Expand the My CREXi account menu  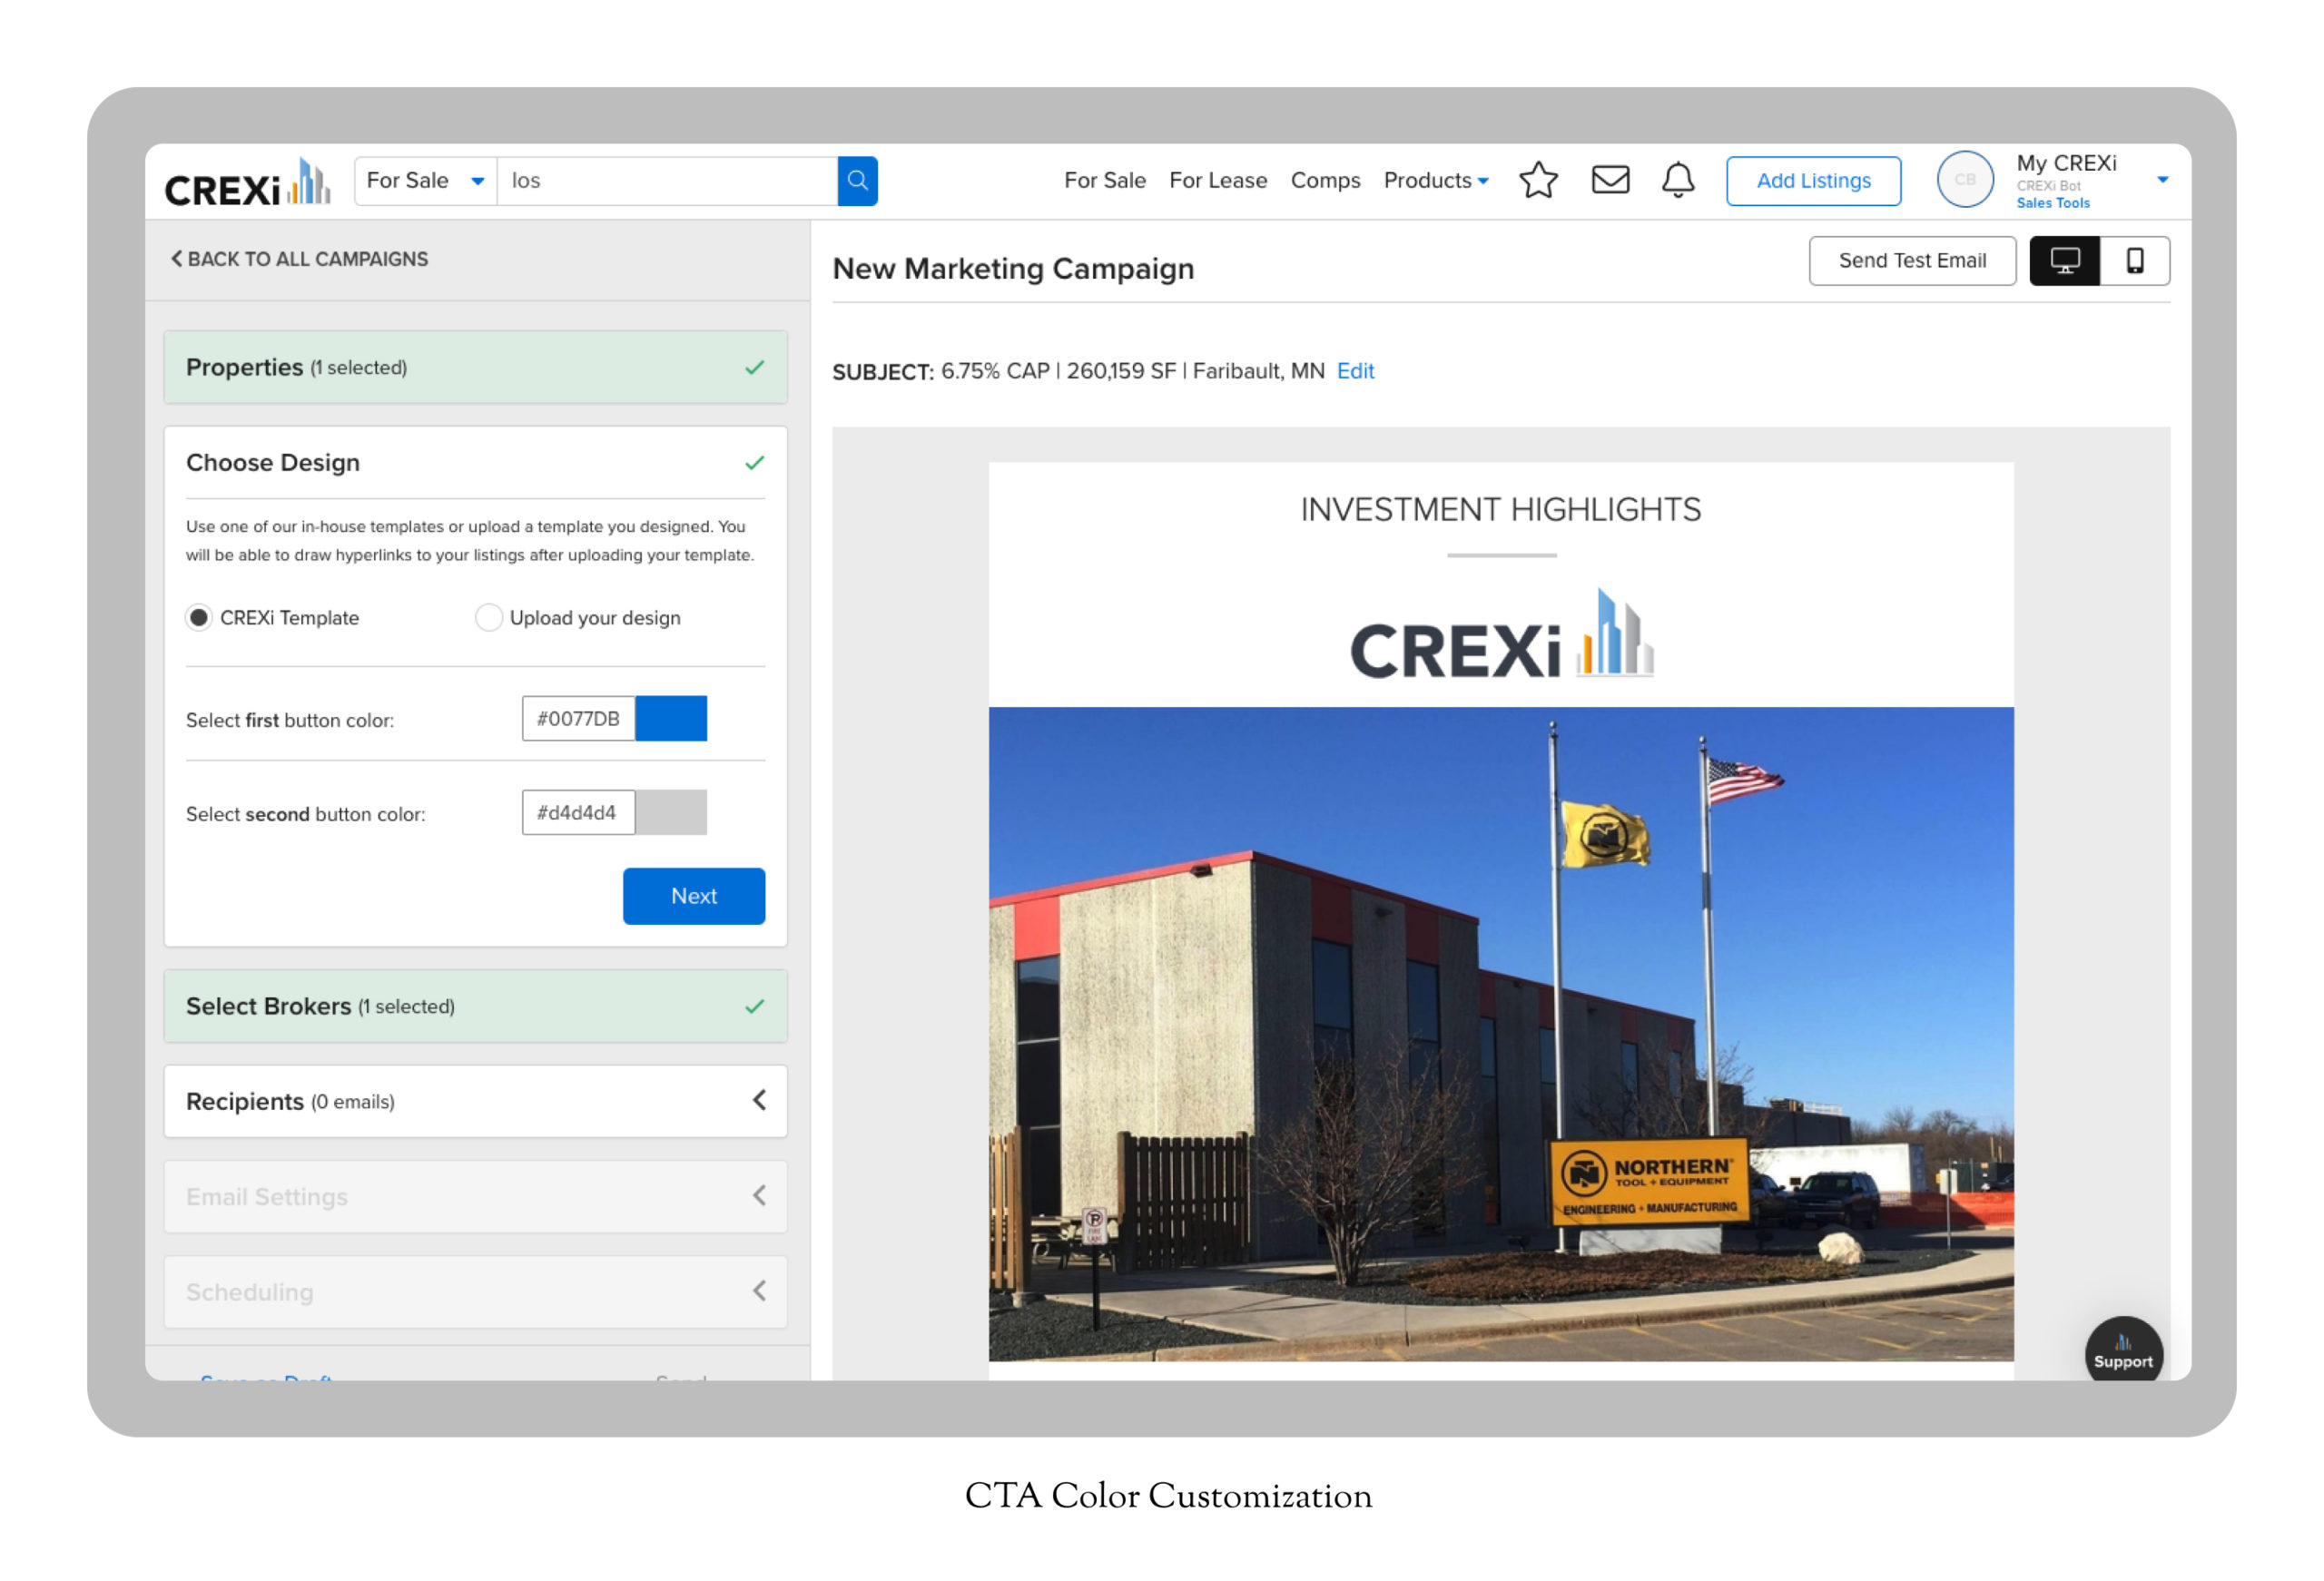2161,181
